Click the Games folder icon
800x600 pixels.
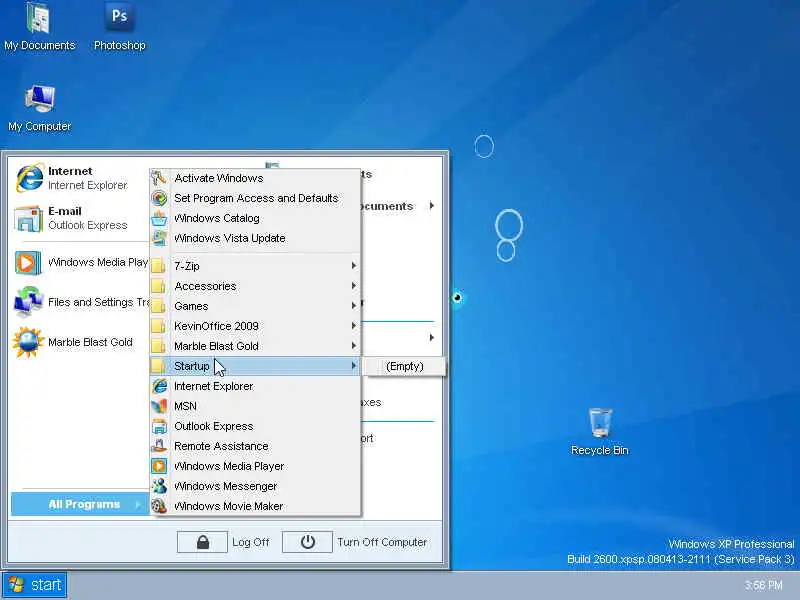point(159,306)
